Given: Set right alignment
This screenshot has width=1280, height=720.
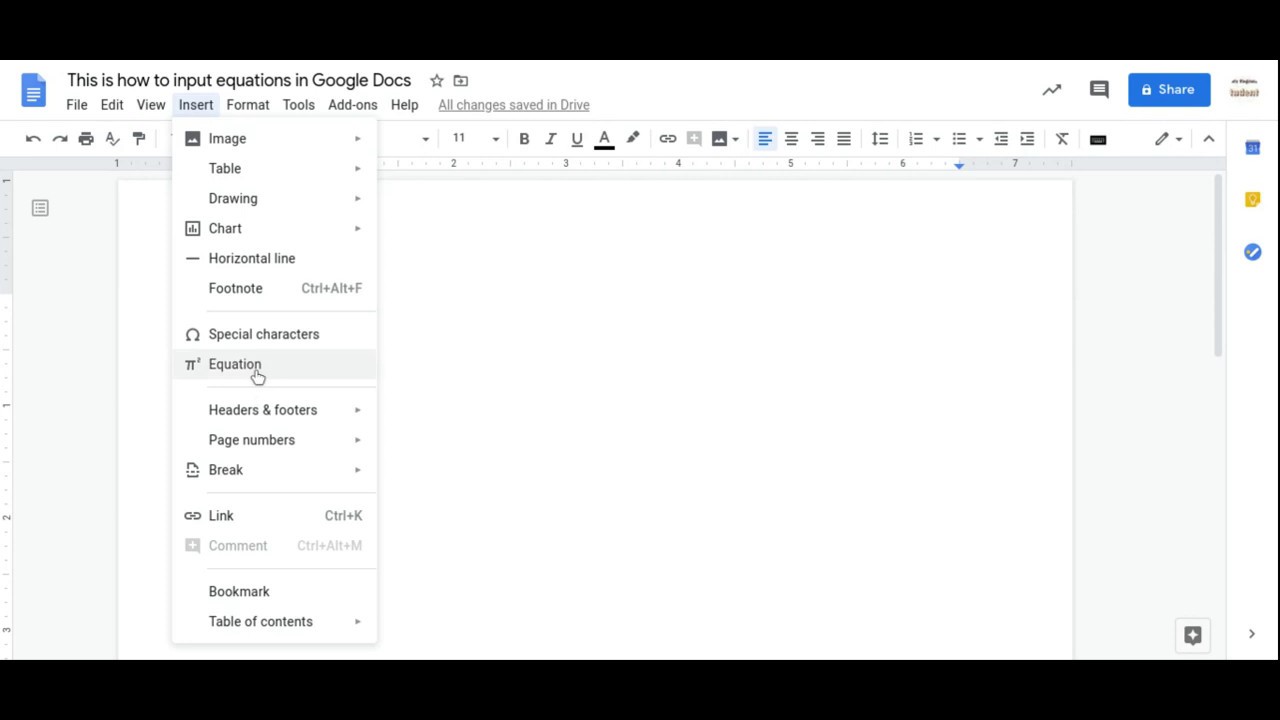Looking at the screenshot, I should (x=818, y=139).
